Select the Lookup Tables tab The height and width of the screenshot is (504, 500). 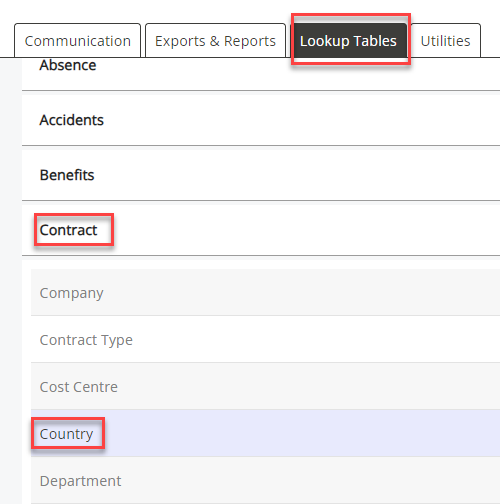(348, 41)
